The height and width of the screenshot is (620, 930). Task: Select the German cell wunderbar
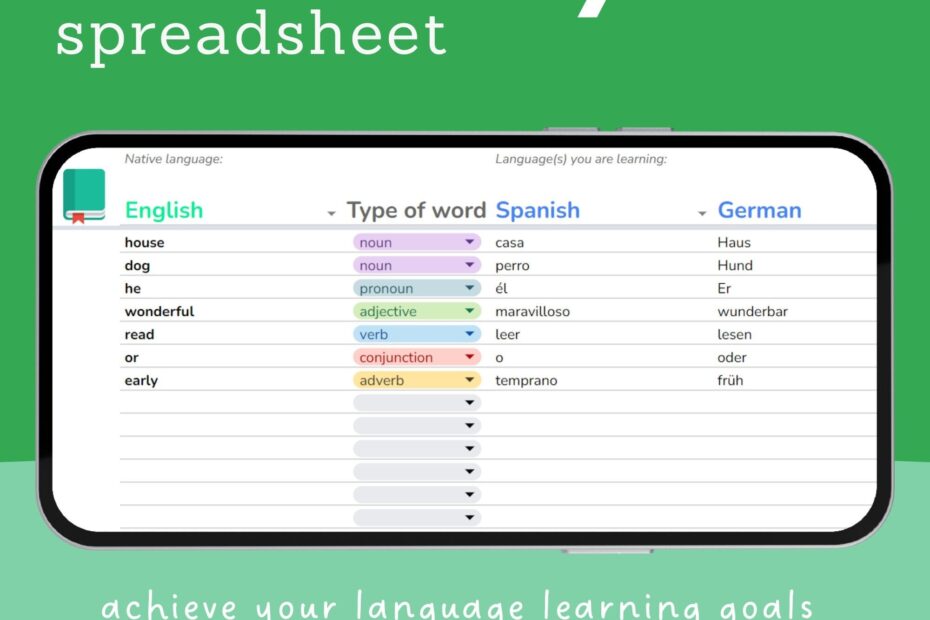[753, 311]
